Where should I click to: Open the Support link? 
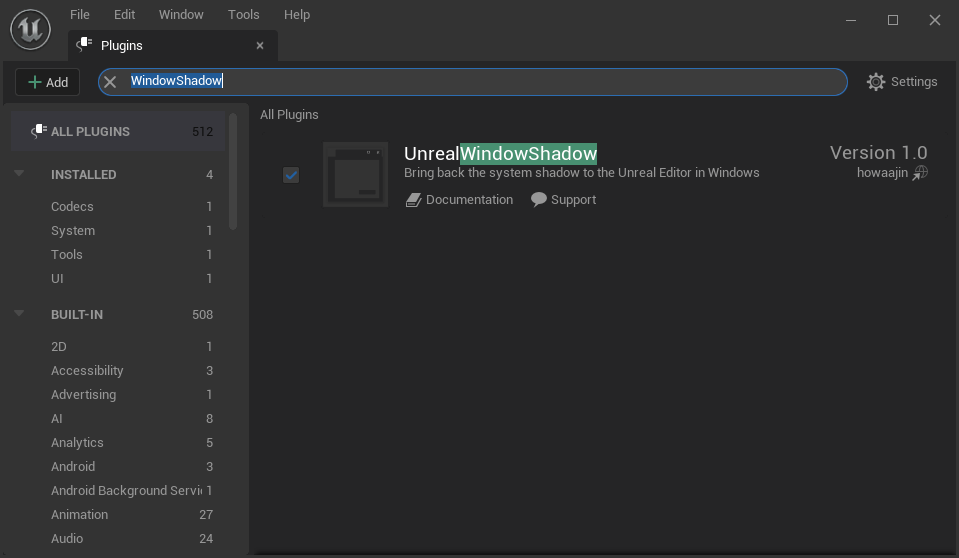click(x=573, y=199)
